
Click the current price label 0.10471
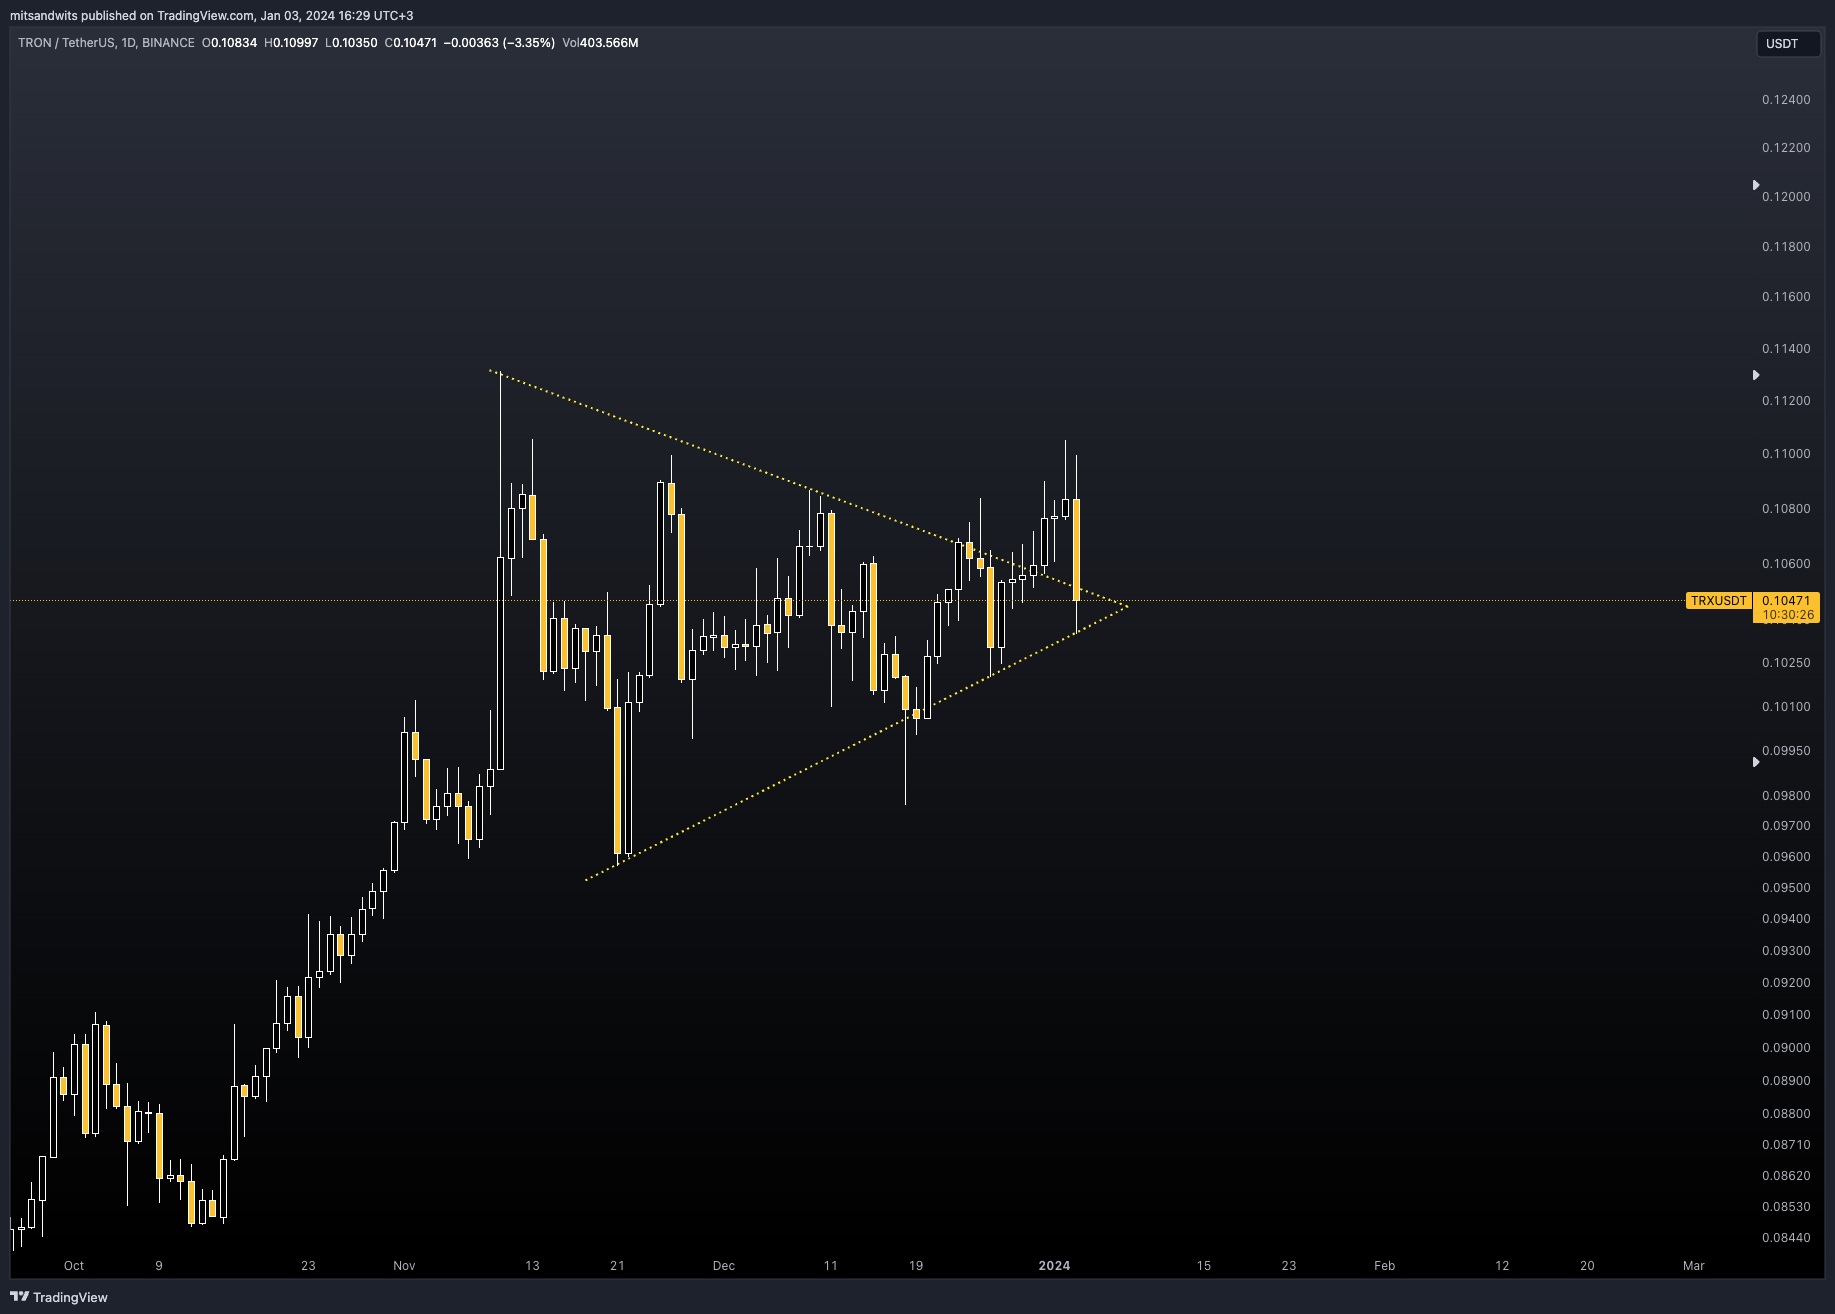[x=1786, y=601]
